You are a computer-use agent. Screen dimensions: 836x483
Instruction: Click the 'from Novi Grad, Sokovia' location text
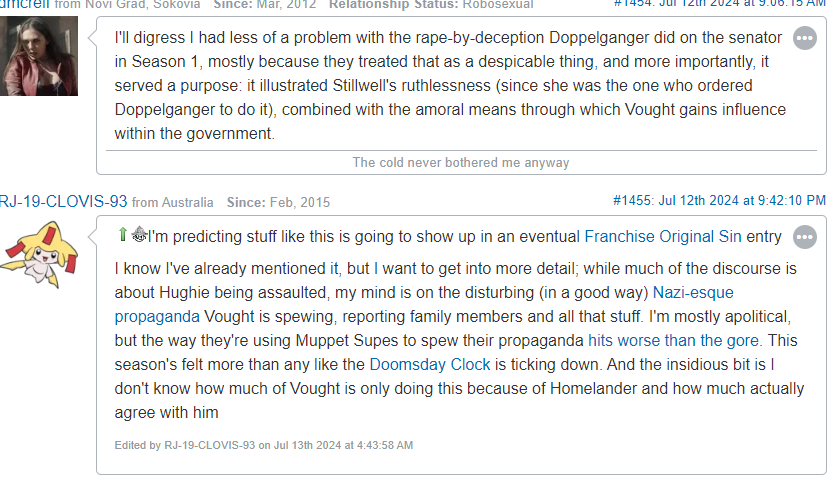(x=127, y=4)
